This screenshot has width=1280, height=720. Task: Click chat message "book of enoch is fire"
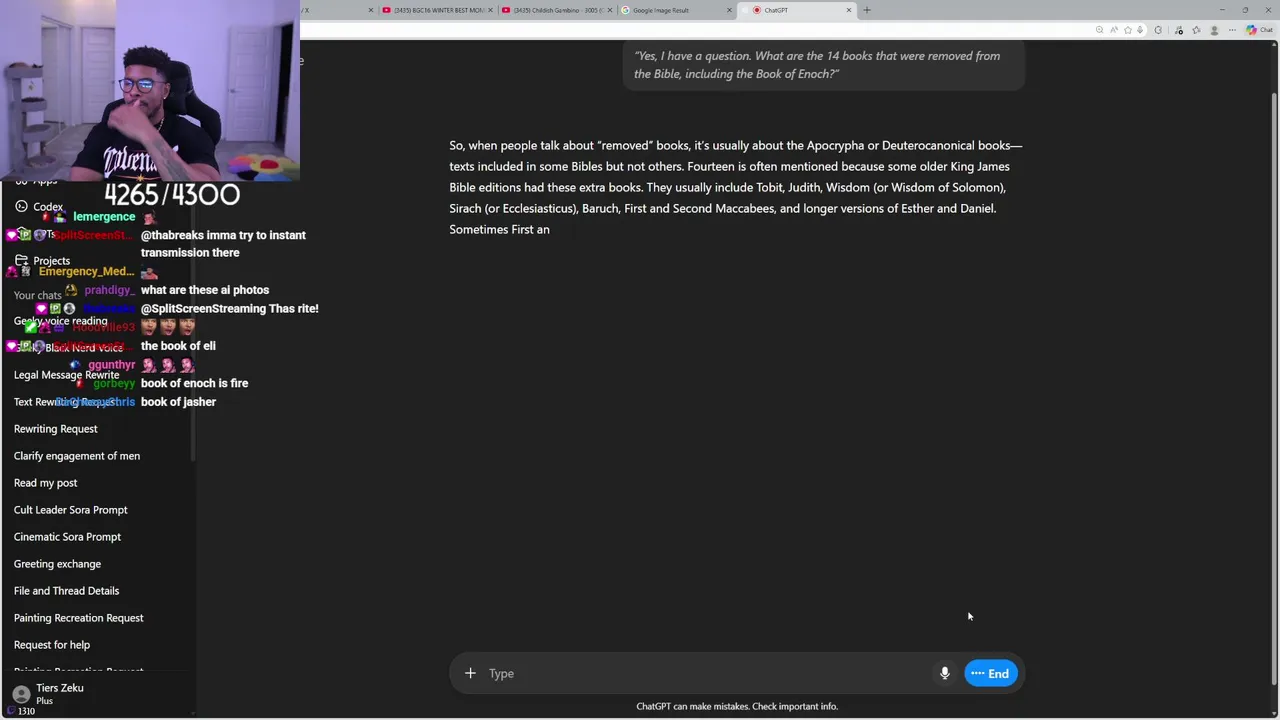tap(194, 383)
